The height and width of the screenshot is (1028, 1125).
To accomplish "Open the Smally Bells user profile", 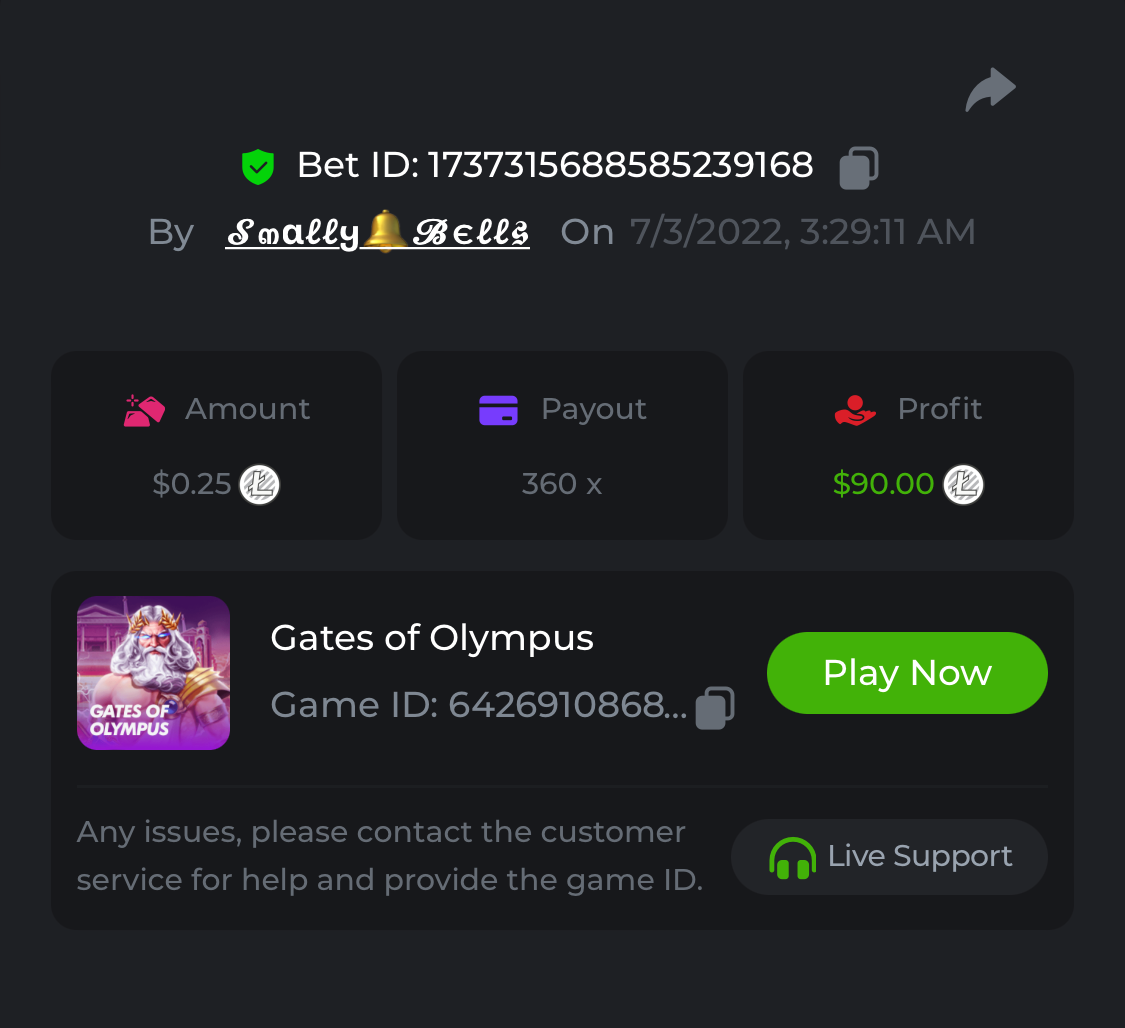I will pos(377,233).
